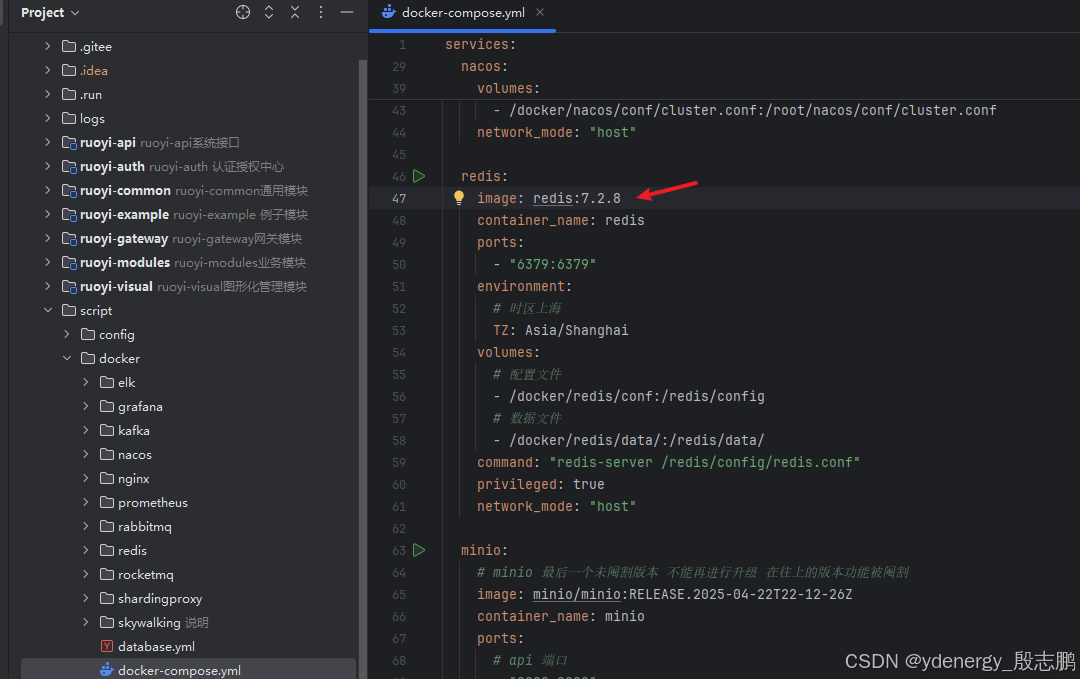Click the yellow lightbulb intention icon

459,198
